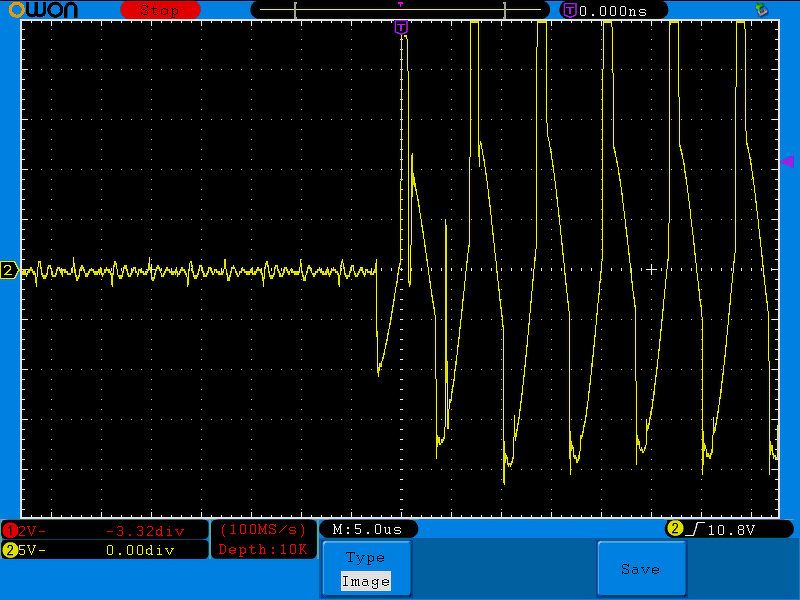The image size is (800, 600).
Task: Click the Depth:10K memory depth readout
Action: [263, 549]
